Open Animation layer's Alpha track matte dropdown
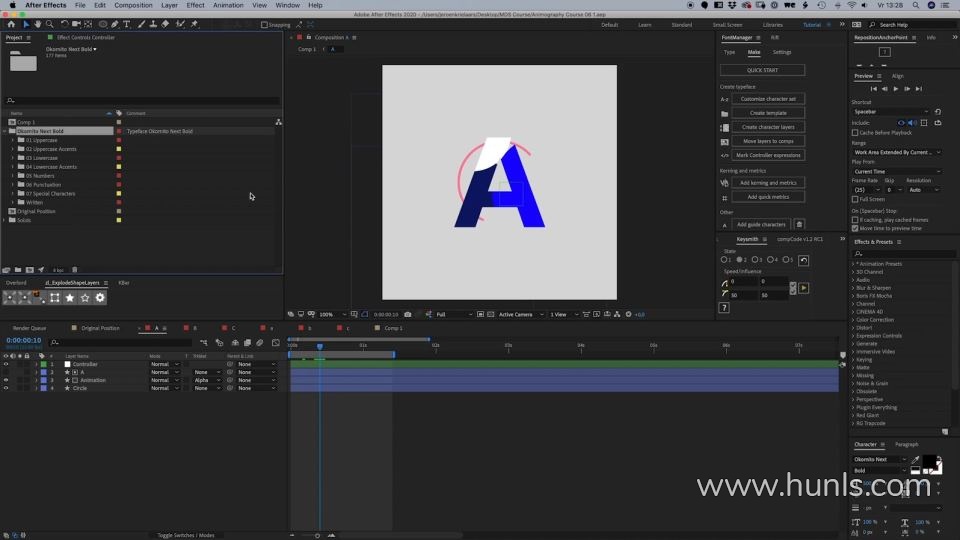 coord(207,380)
